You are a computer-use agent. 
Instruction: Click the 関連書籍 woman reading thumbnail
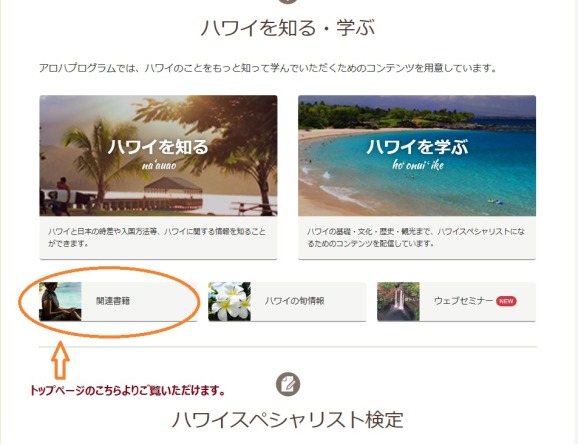(x=60, y=302)
